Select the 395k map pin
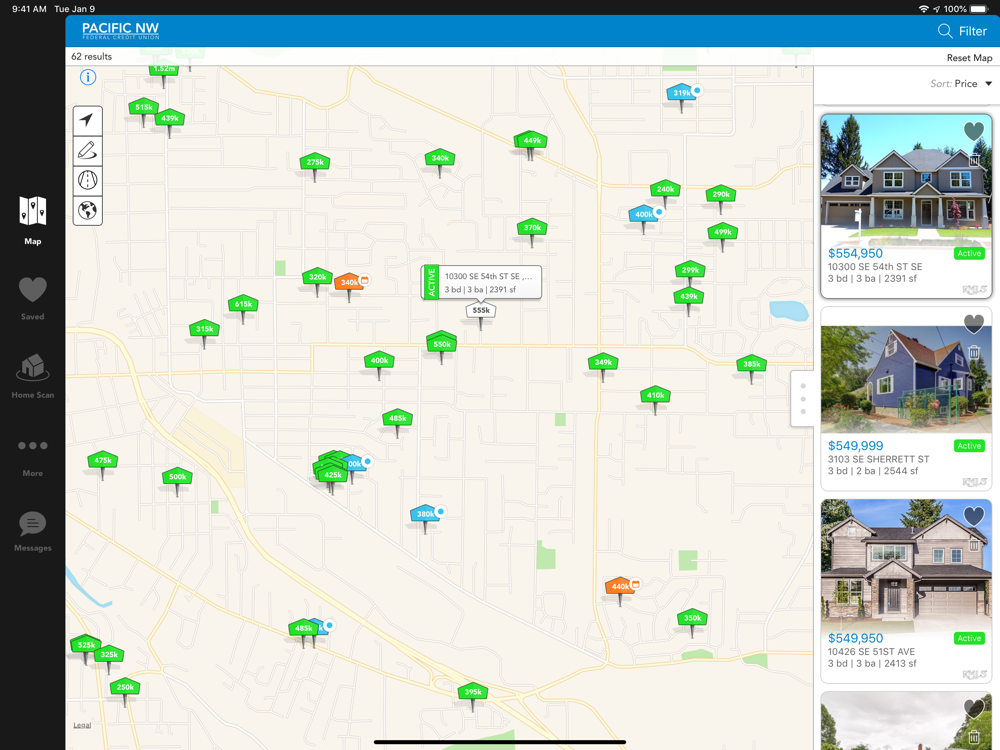This screenshot has width=1000, height=750. pyautogui.click(x=473, y=691)
